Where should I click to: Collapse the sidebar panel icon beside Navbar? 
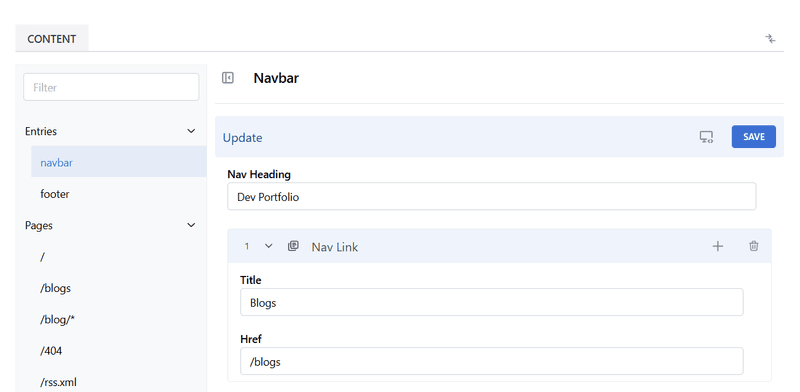[228, 78]
